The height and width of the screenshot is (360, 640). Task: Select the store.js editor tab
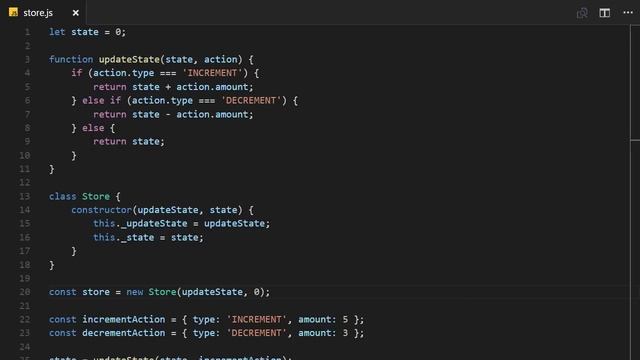43,13
